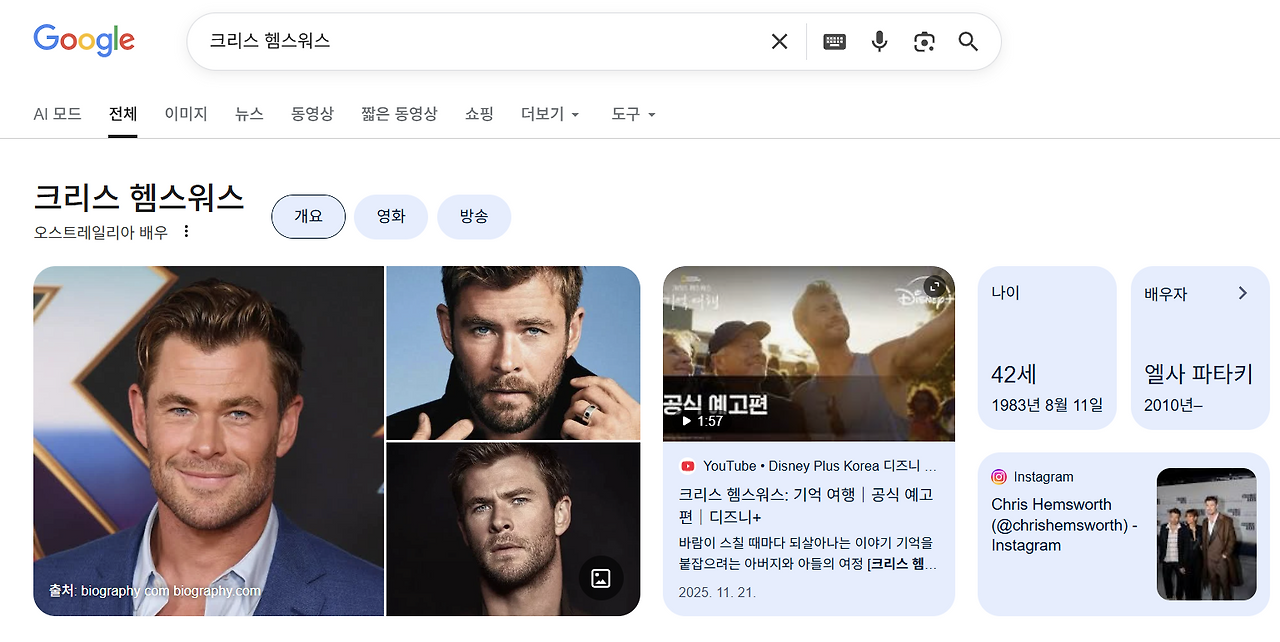Click the Google logo
The width and height of the screenshot is (1280, 642).
pos(84,40)
